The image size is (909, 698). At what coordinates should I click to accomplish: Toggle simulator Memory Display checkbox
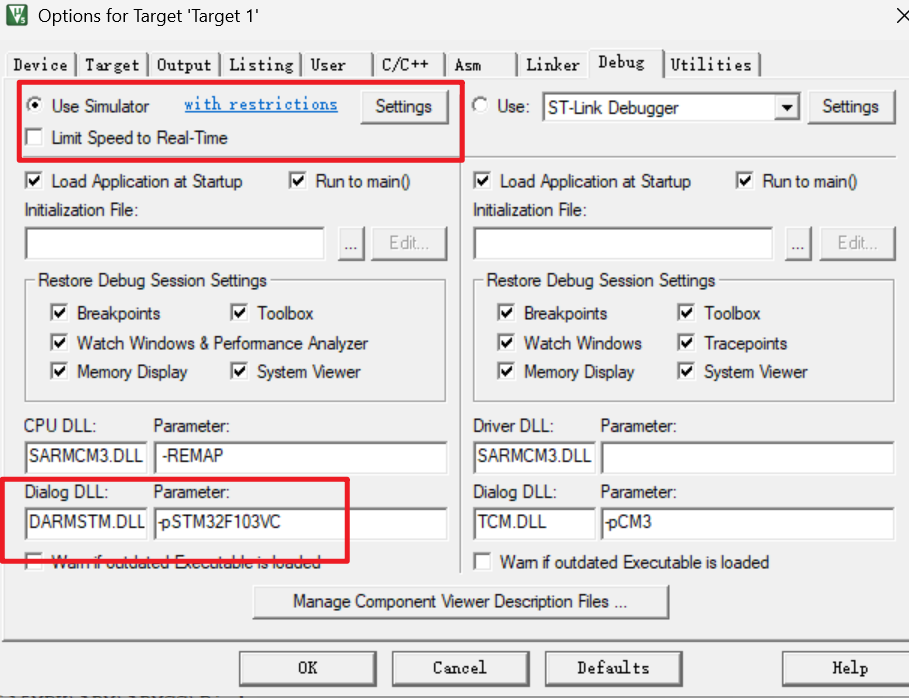tap(59, 371)
